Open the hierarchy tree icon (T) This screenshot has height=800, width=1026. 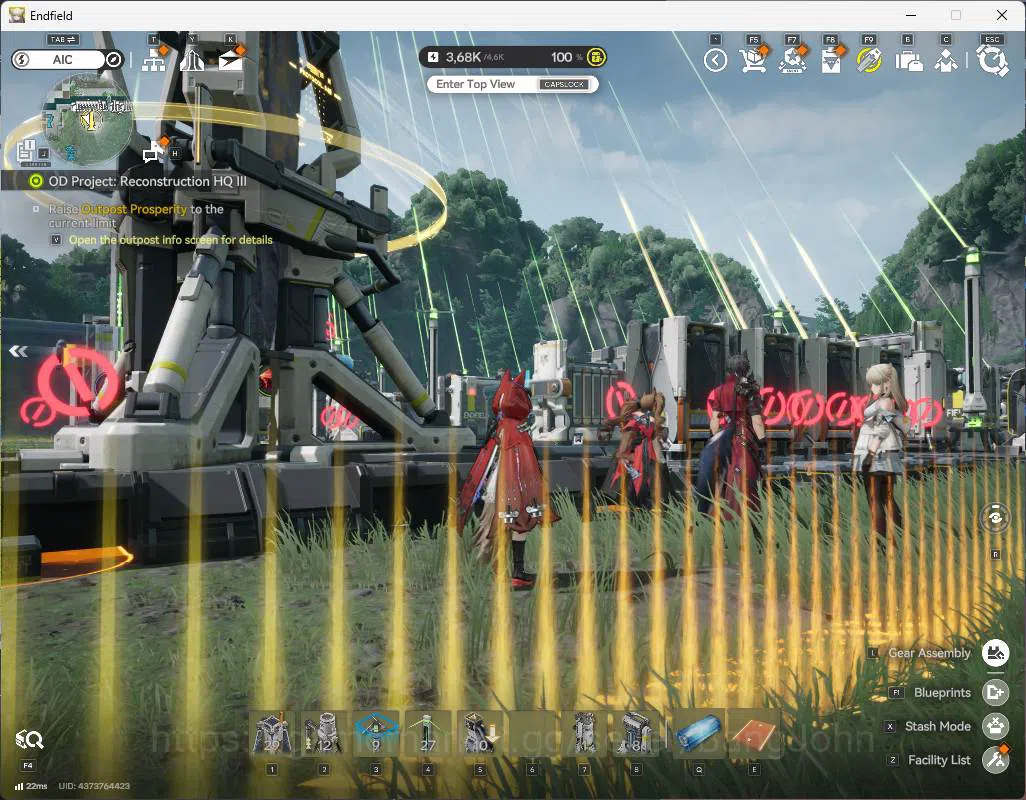click(154, 61)
